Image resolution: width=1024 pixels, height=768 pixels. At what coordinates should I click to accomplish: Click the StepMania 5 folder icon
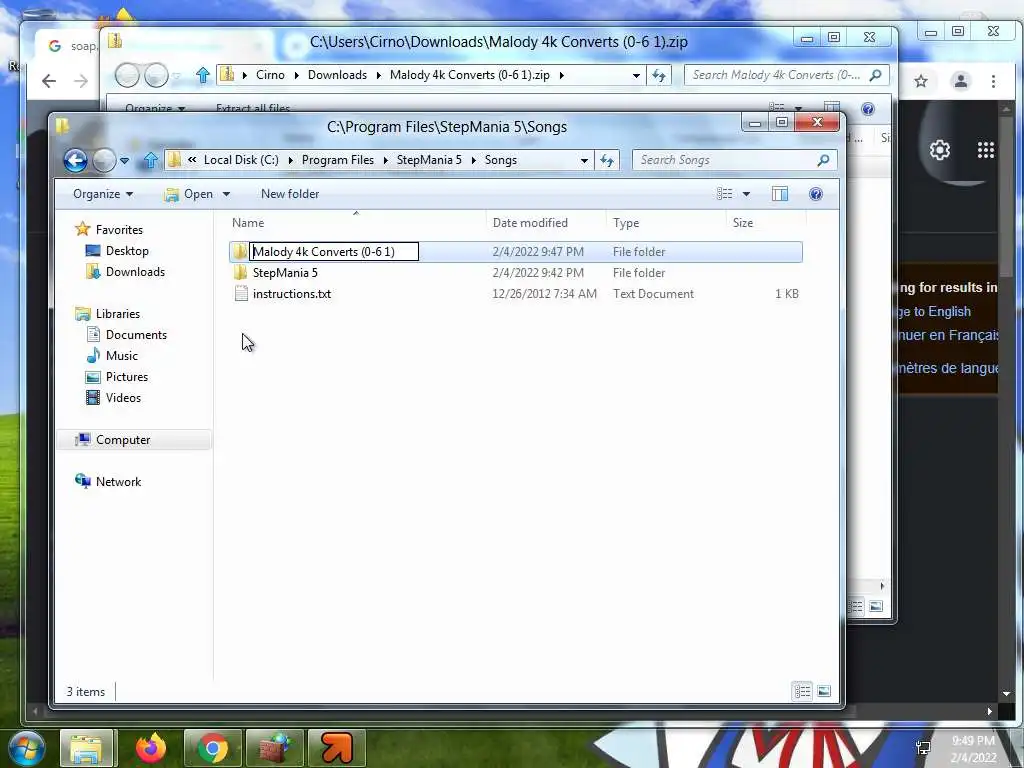[x=240, y=272]
